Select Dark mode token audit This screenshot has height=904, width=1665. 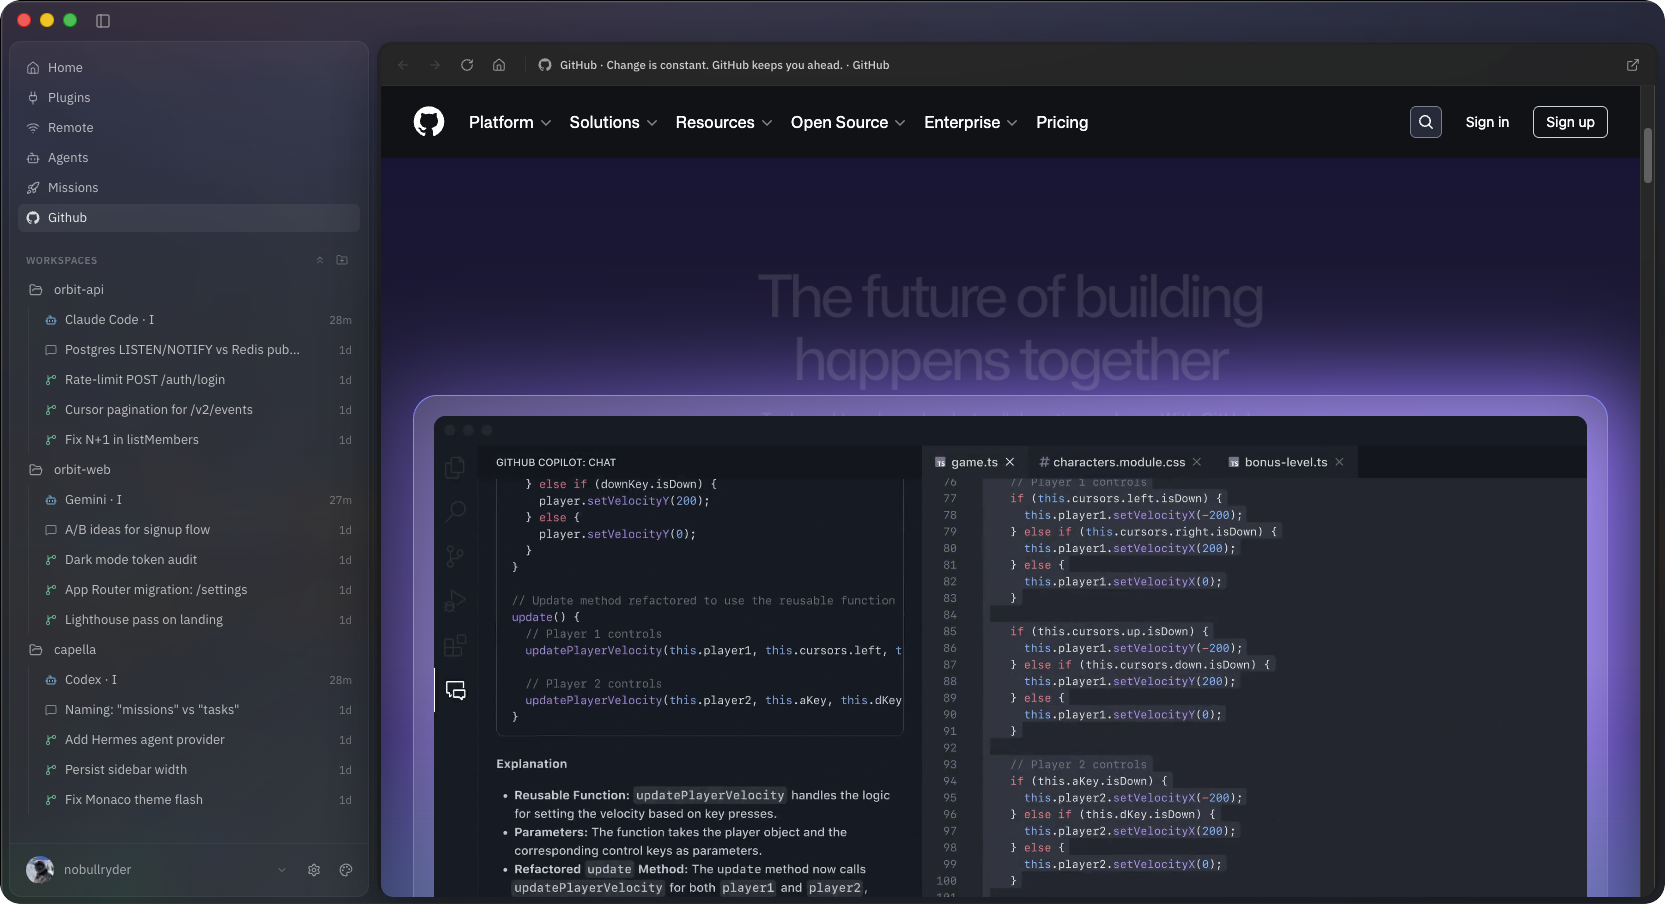[x=197, y=560]
